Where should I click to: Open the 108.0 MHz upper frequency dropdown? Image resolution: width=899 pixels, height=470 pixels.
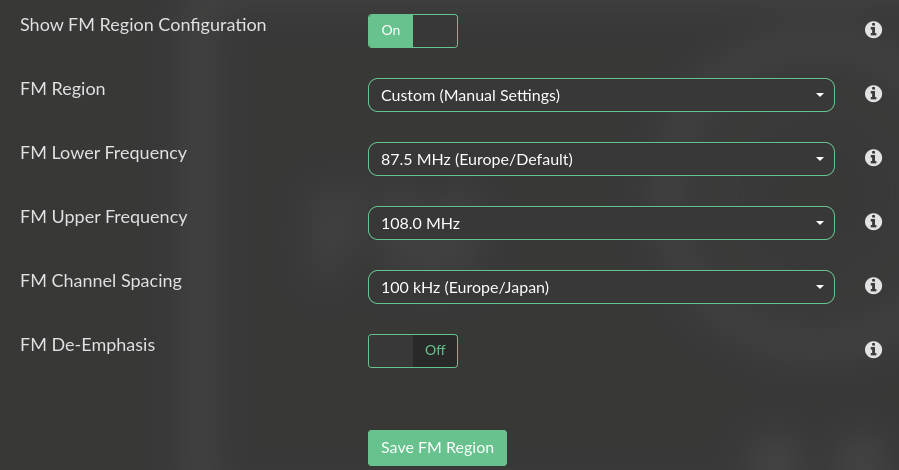tap(601, 223)
